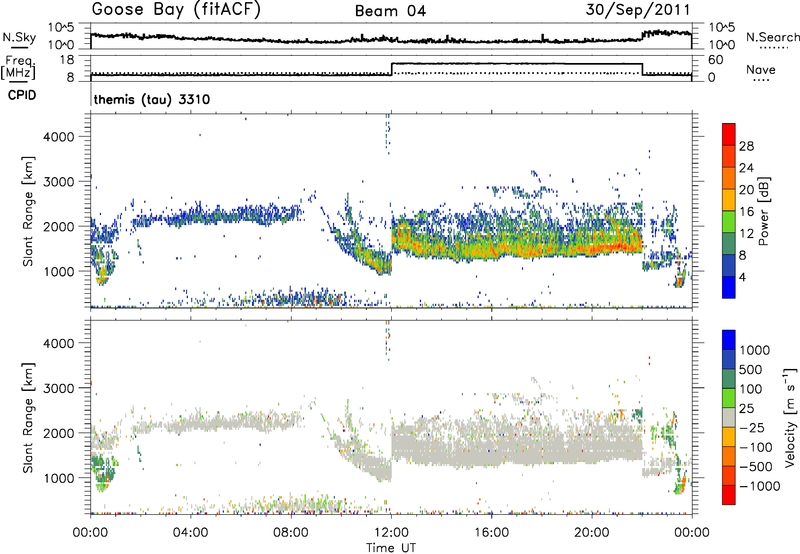Click the 20:00 time axis tick label
The image size is (800, 554).
click(x=591, y=533)
